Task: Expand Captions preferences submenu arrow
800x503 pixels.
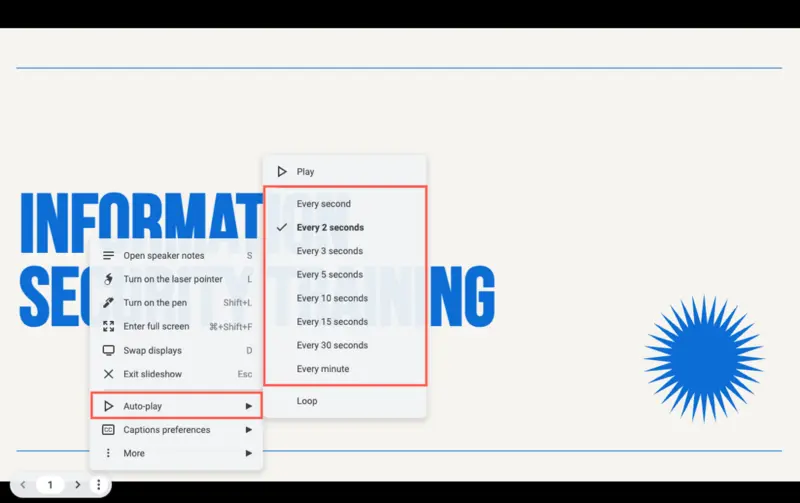Action: tap(249, 430)
